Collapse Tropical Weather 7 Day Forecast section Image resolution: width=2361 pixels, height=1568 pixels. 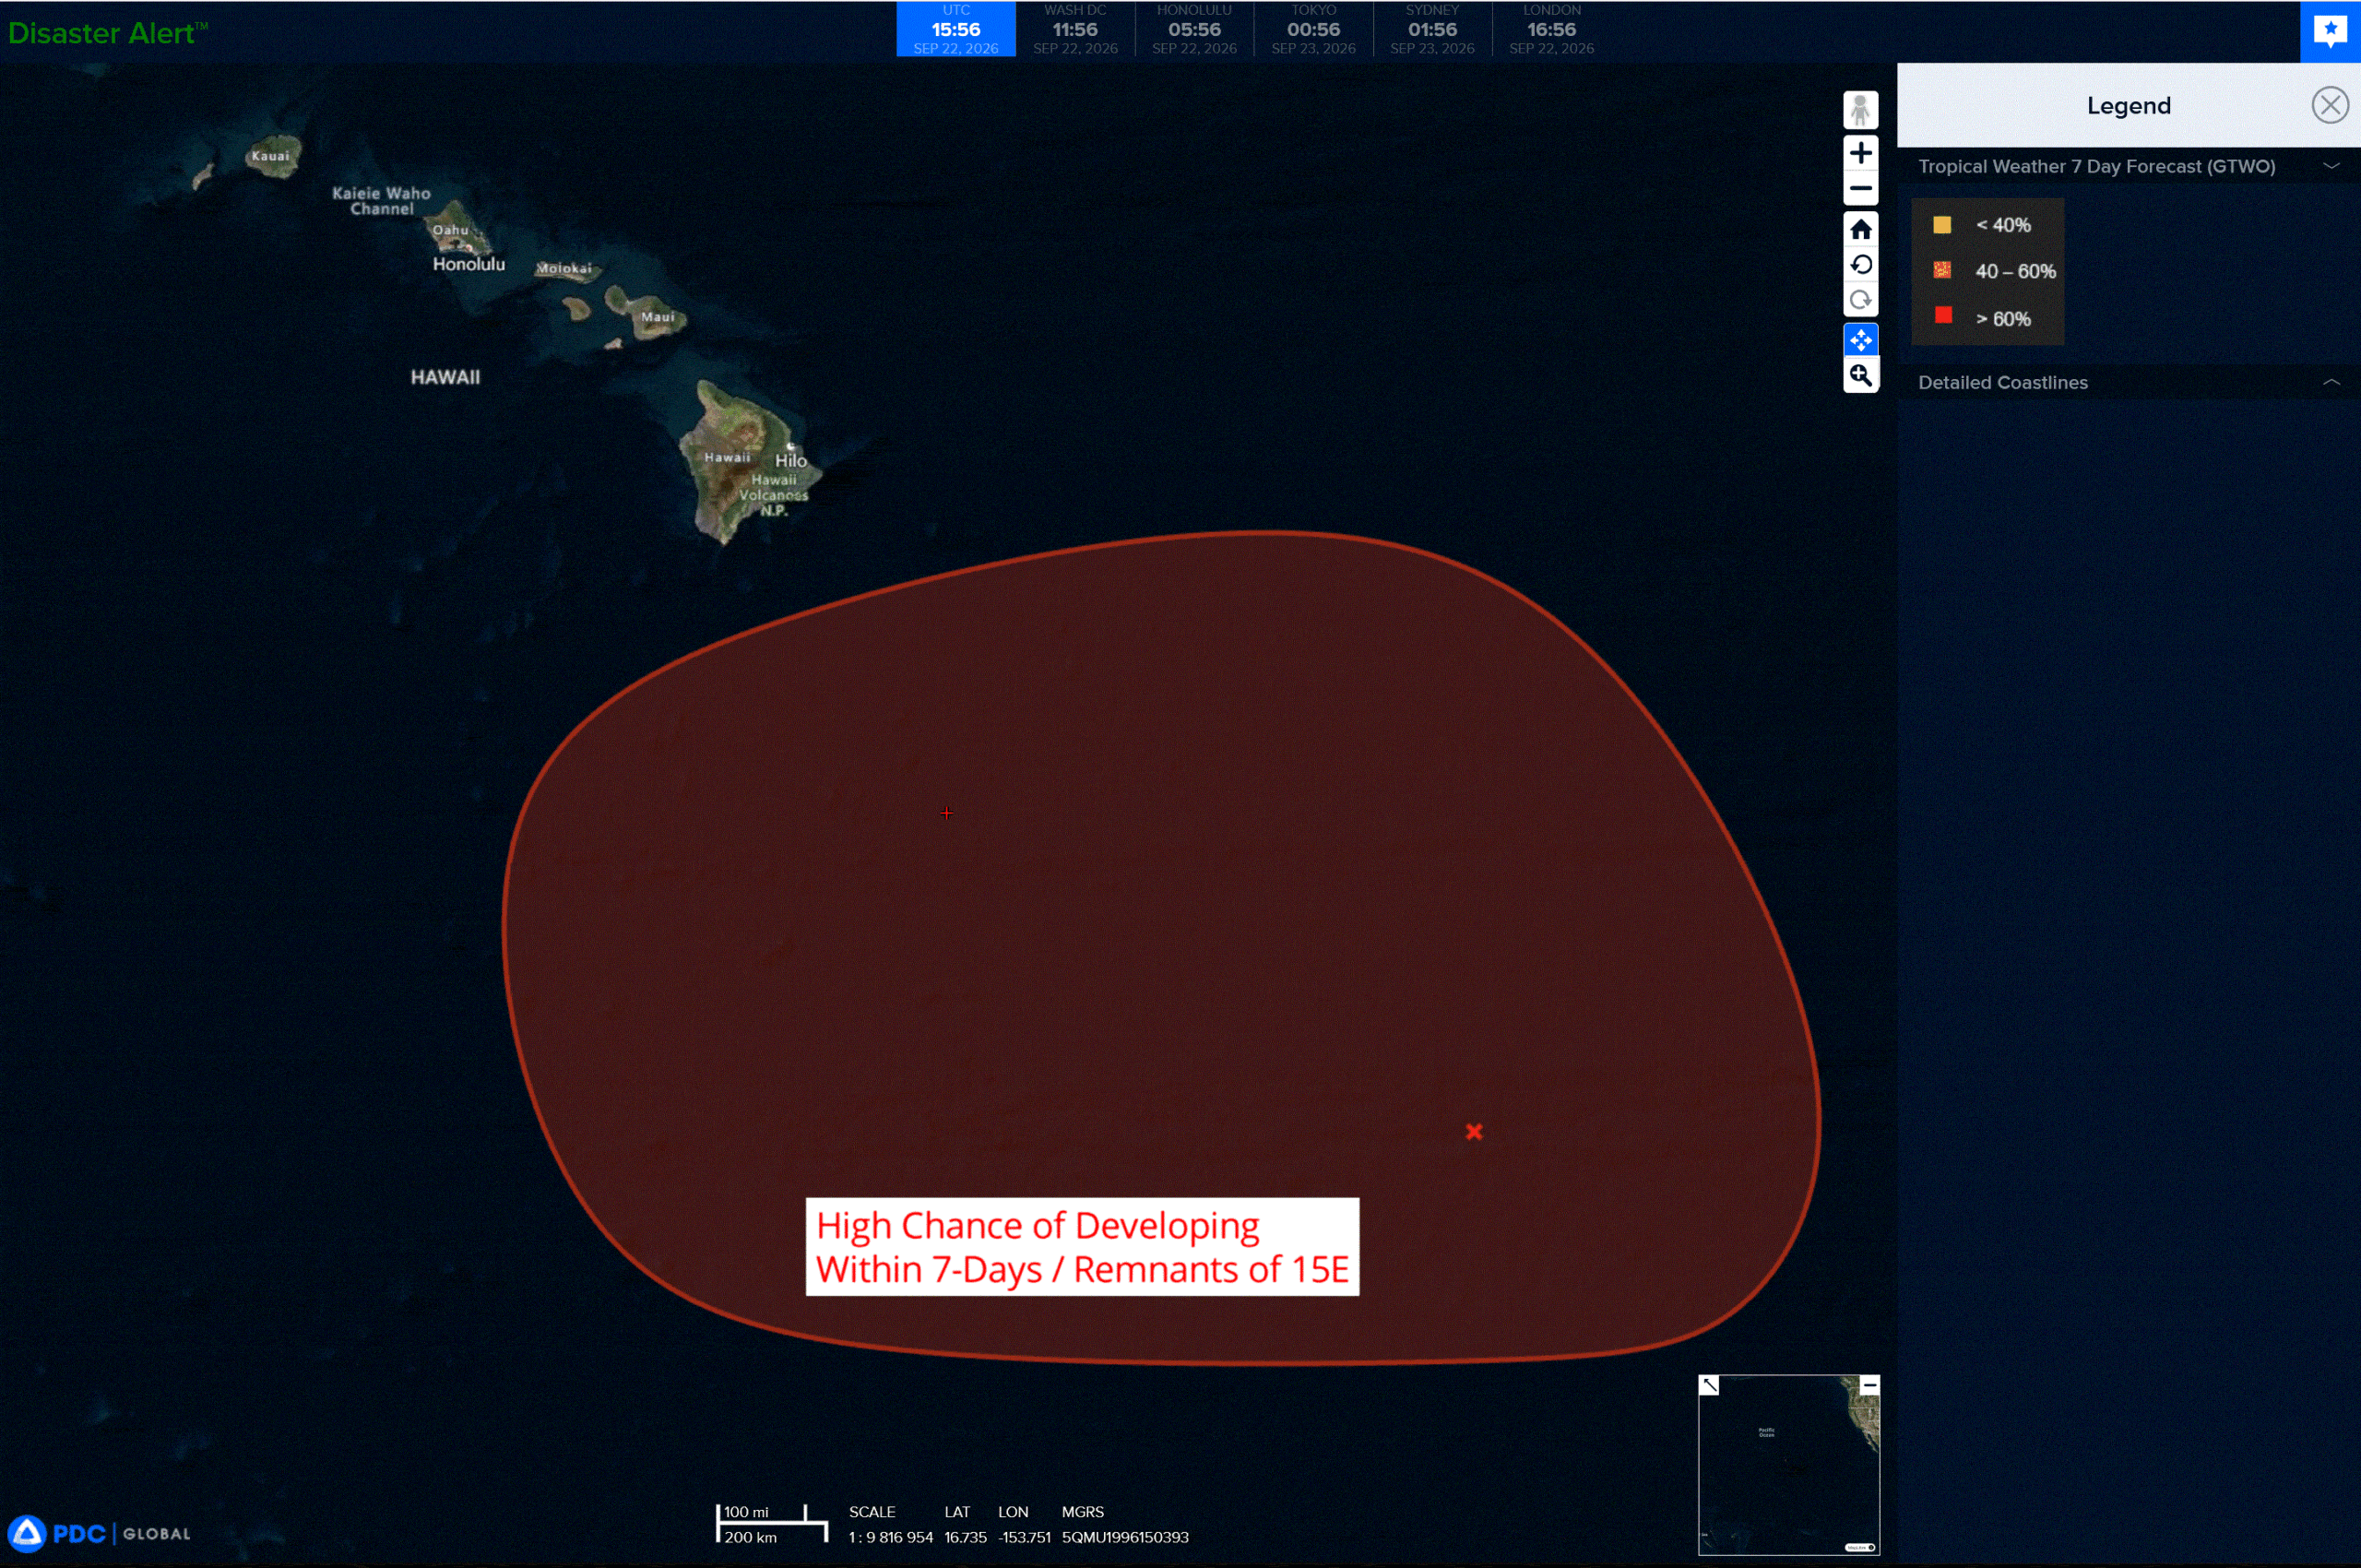[x=2331, y=166]
